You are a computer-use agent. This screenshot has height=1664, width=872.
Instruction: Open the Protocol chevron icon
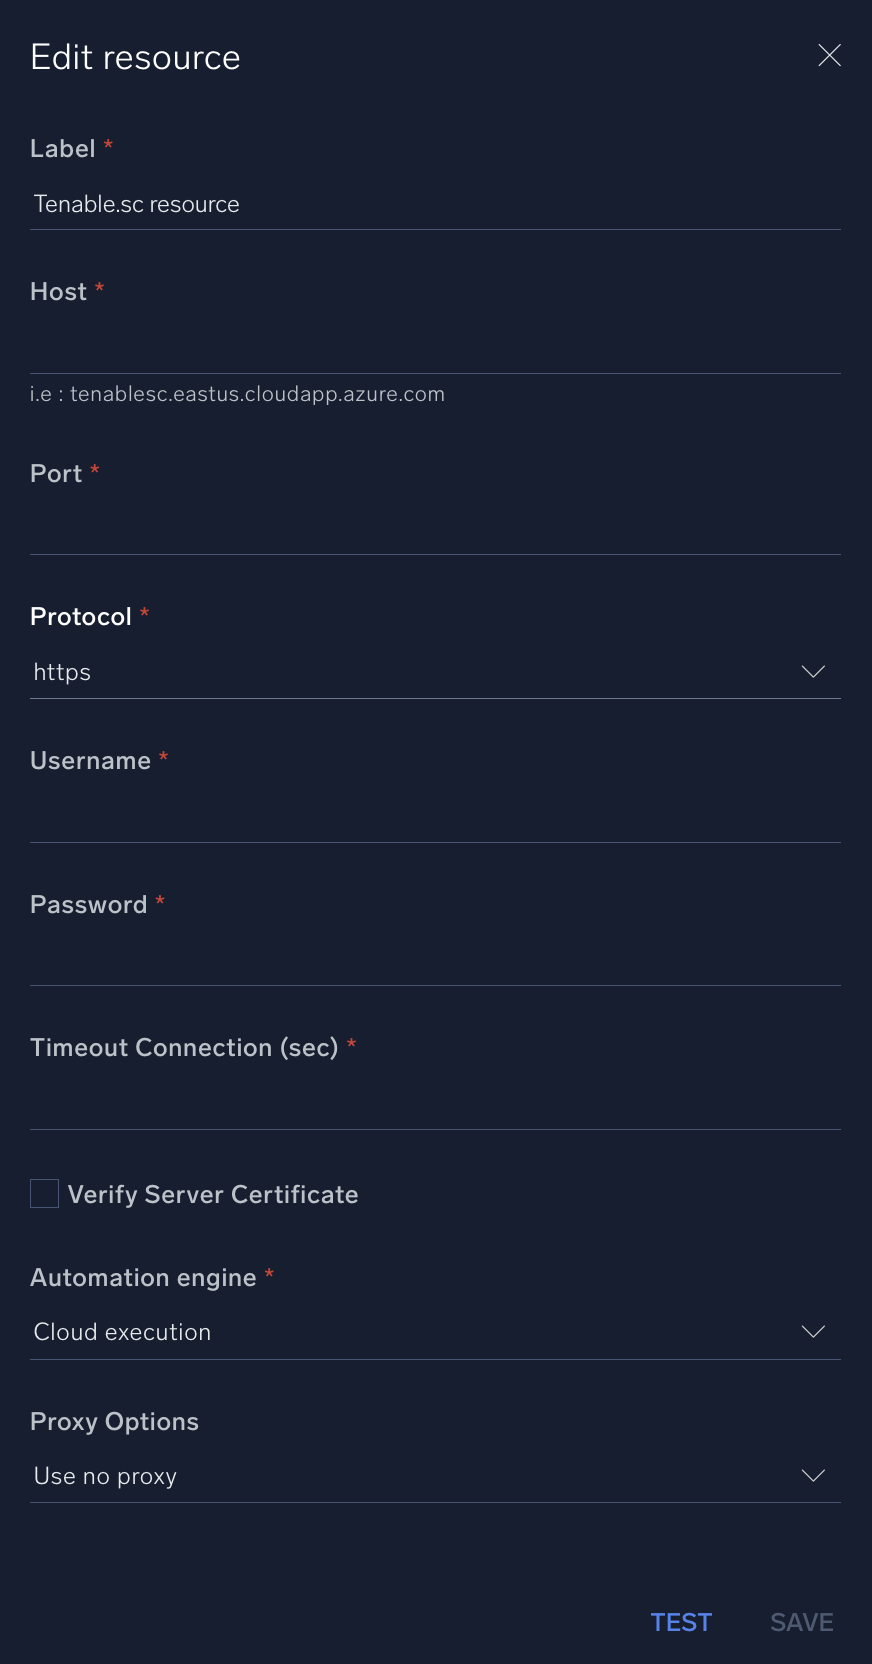813,671
